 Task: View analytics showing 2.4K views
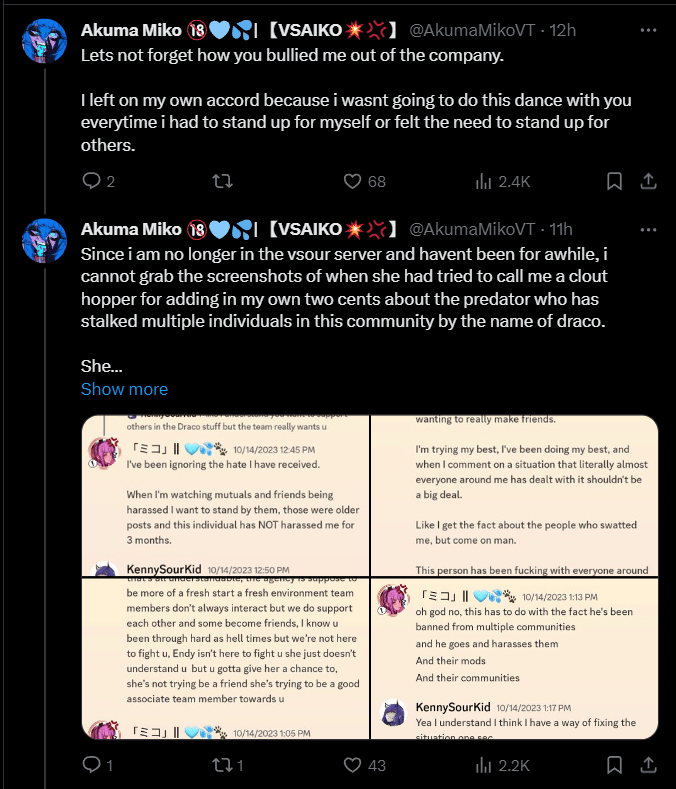click(502, 181)
